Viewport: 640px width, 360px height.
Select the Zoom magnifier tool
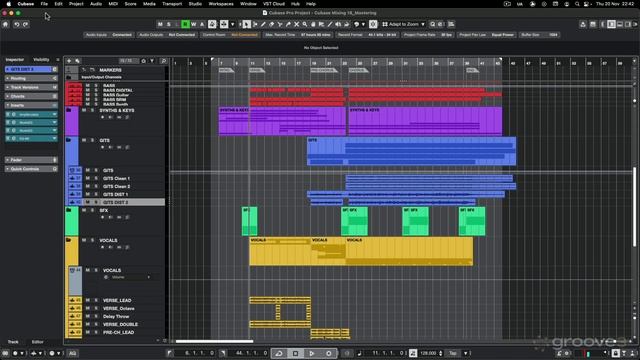pyautogui.click(x=305, y=24)
